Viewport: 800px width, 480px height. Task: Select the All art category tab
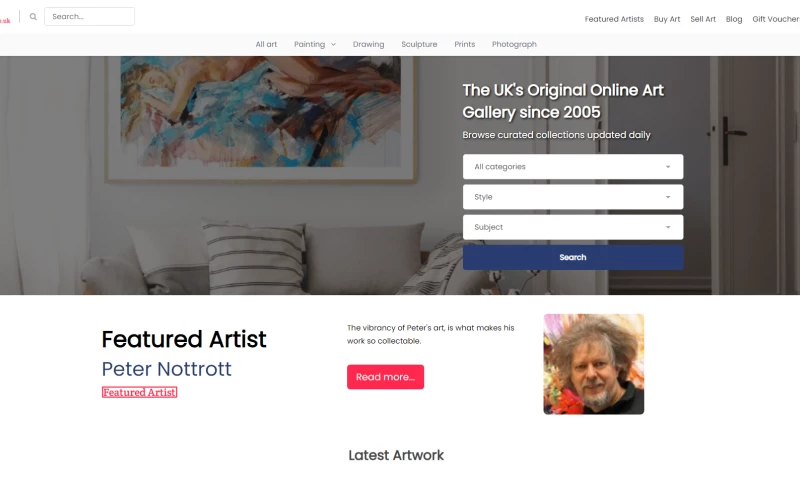point(266,44)
